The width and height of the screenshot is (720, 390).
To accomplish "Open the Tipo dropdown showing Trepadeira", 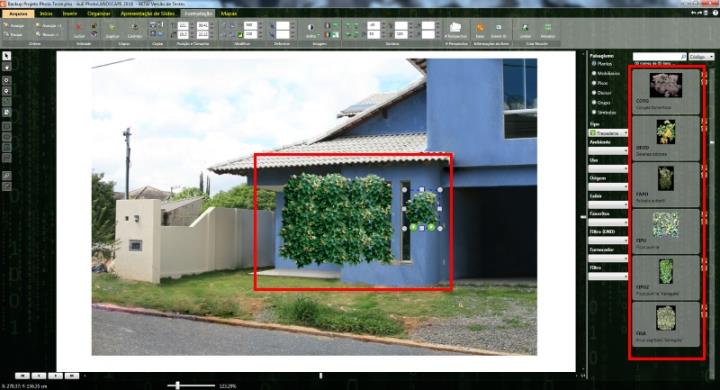I will pyautogui.click(x=608, y=133).
